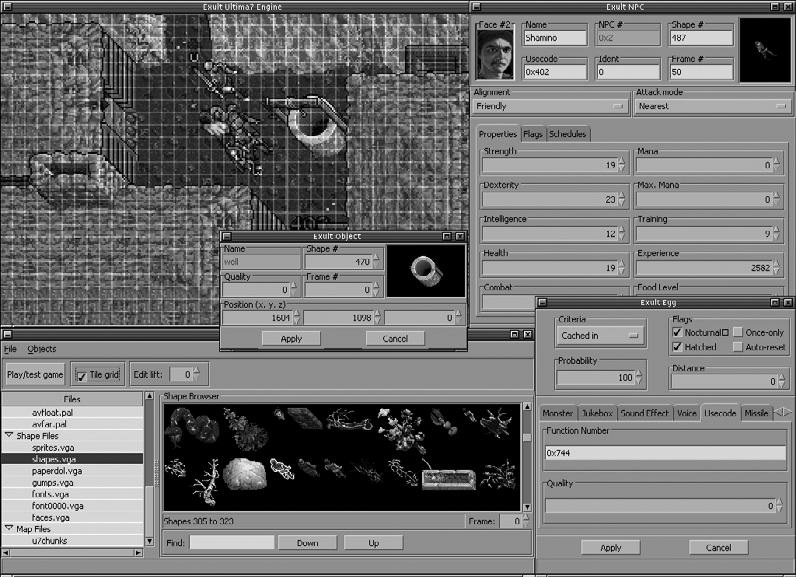Switch to the Schedules tab

pyautogui.click(x=568, y=134)
